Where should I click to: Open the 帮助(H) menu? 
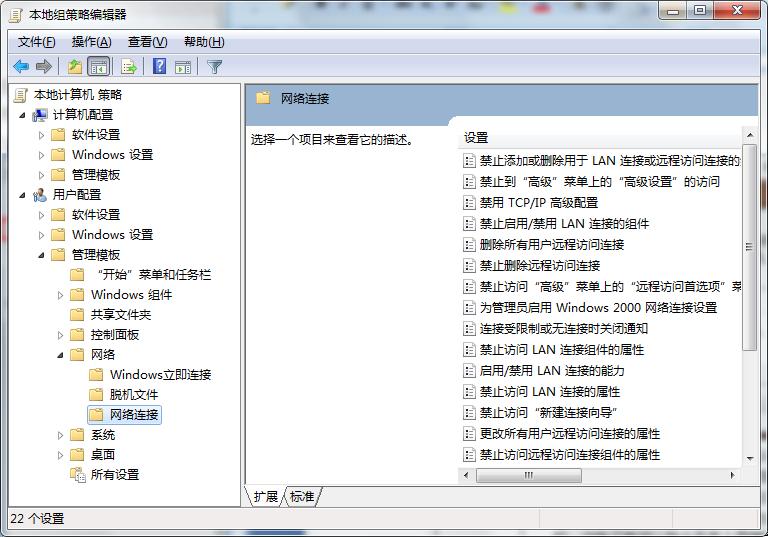(x=204, y=42)
